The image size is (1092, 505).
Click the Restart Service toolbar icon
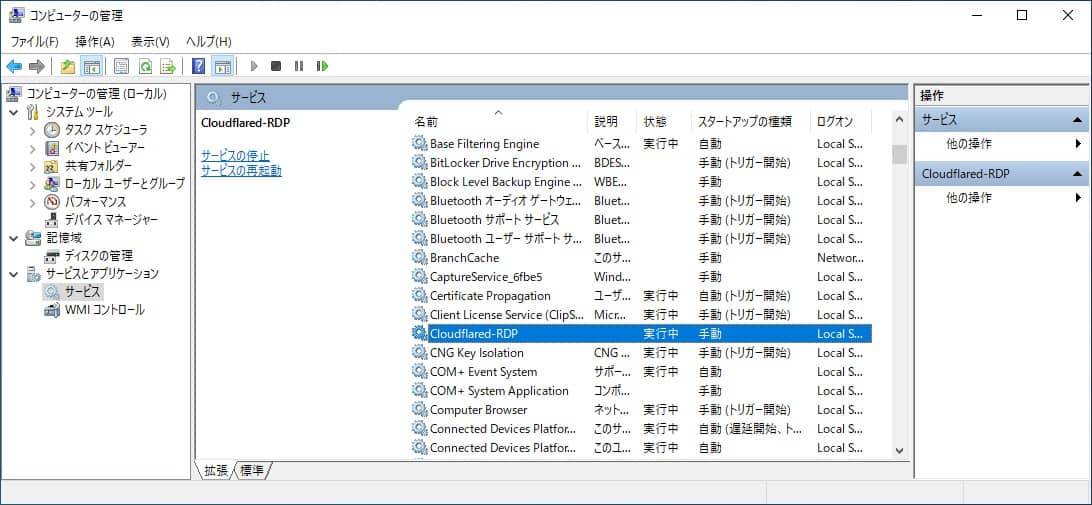click(322, 66)
